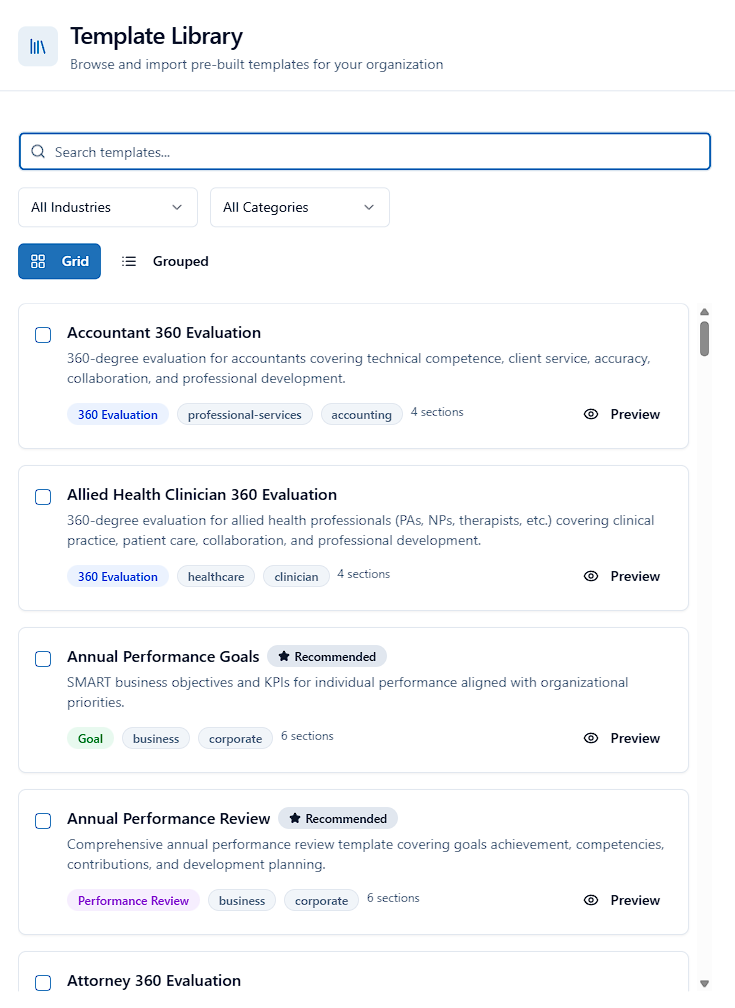Select the Annual Performance Review checkbox
The image size is (735, 1008).
43,821
